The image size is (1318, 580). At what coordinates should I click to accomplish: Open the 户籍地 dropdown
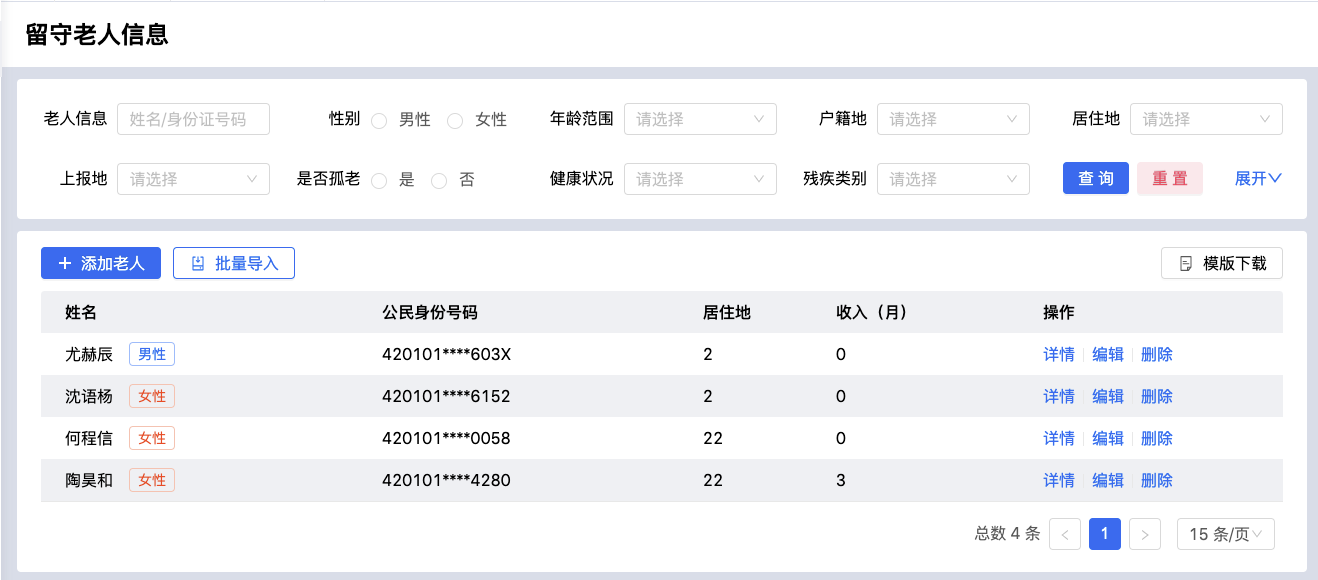tap(953, 119)
